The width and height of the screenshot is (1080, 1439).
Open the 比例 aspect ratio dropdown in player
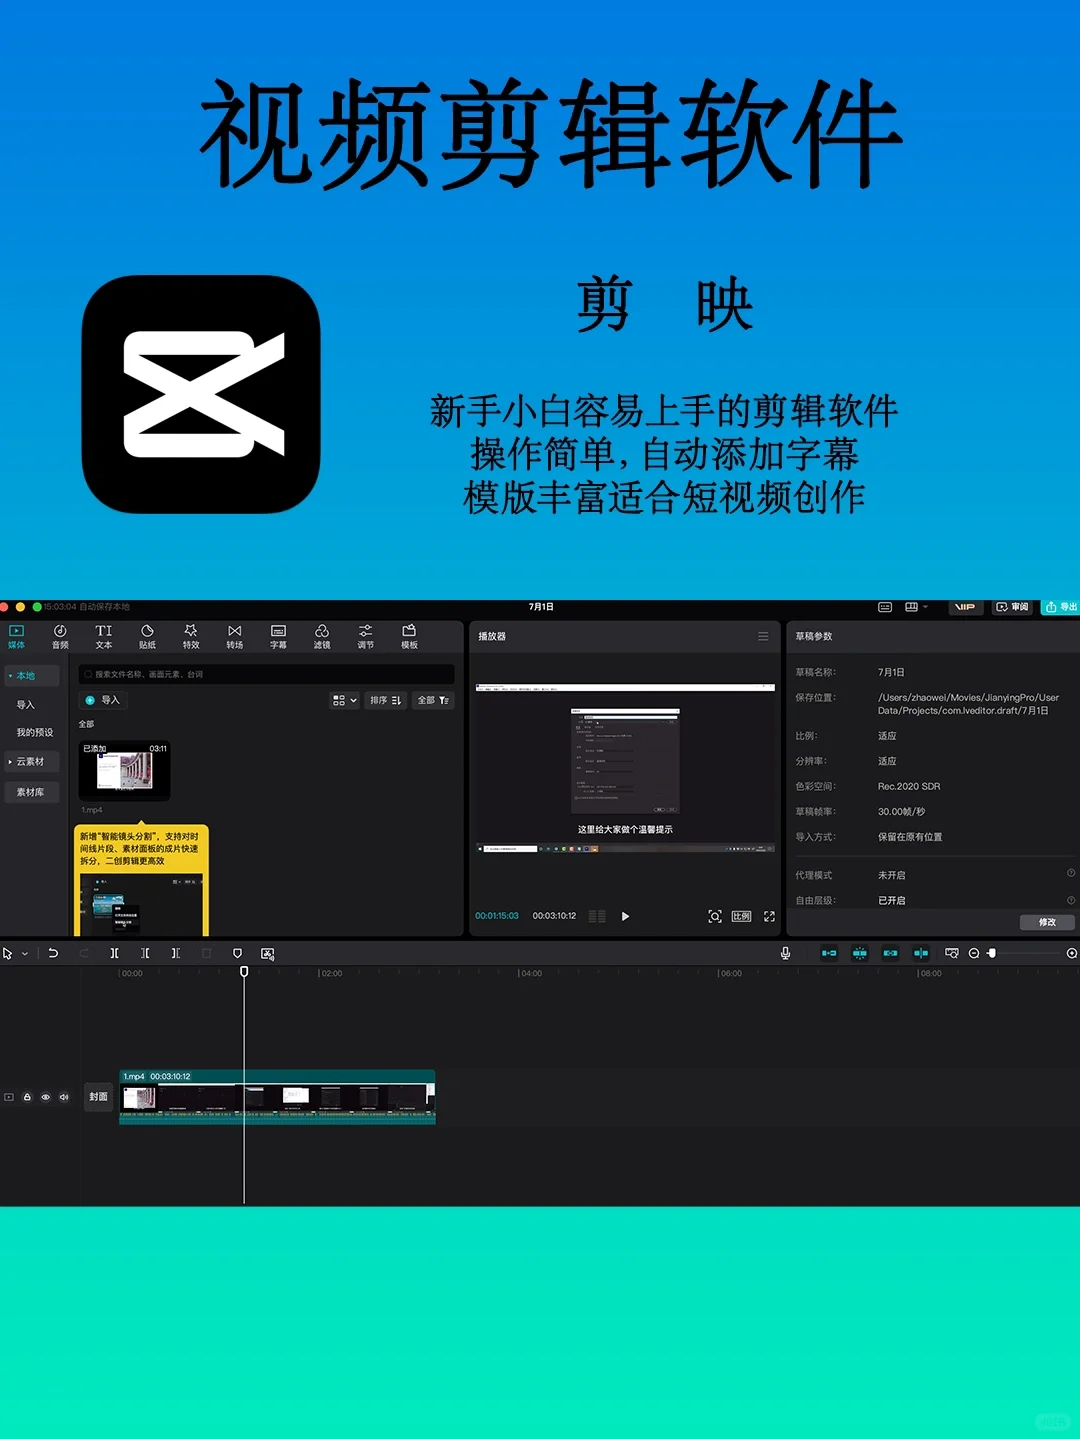coord(742,915)
